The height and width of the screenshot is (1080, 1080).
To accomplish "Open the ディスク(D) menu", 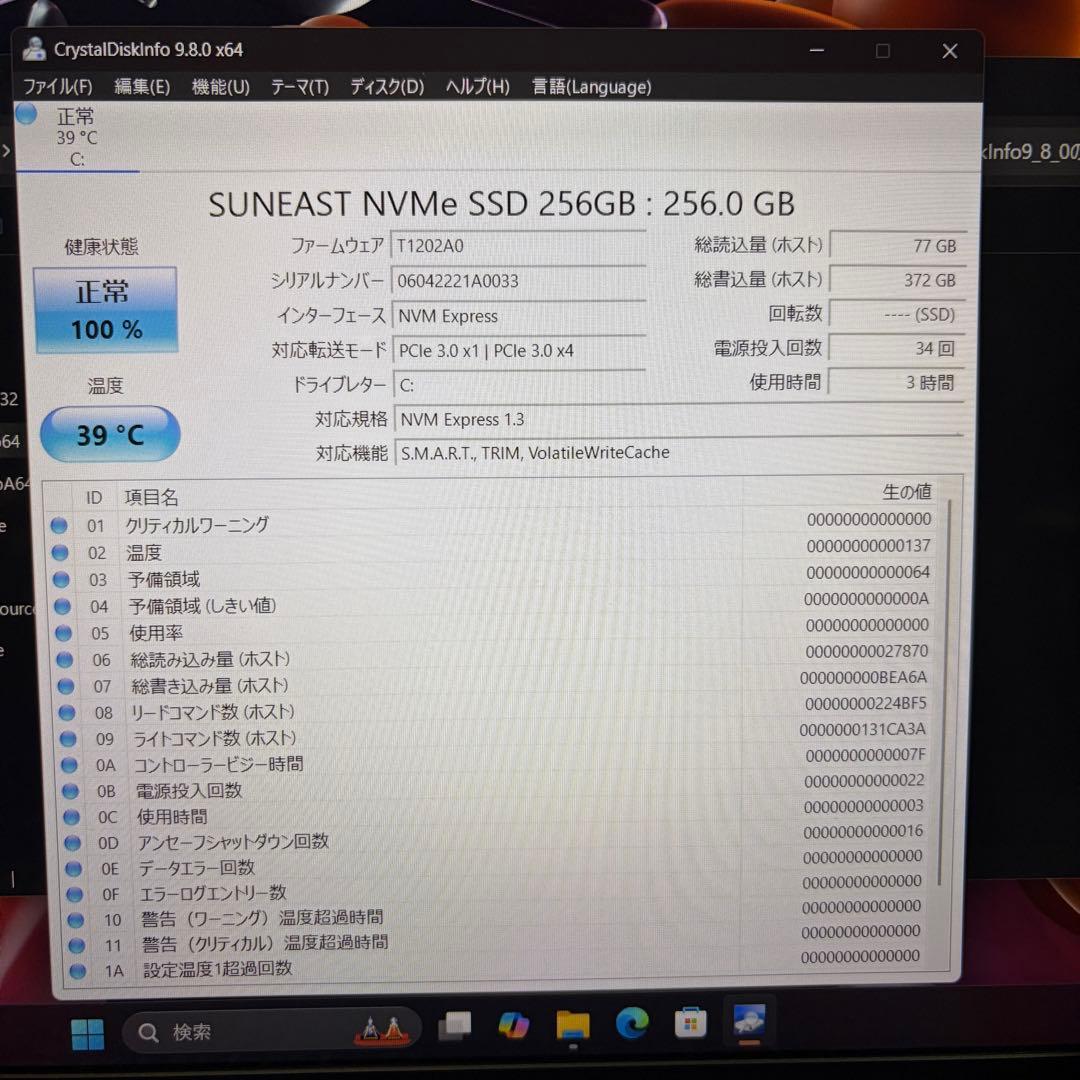I will click(385, 87).
